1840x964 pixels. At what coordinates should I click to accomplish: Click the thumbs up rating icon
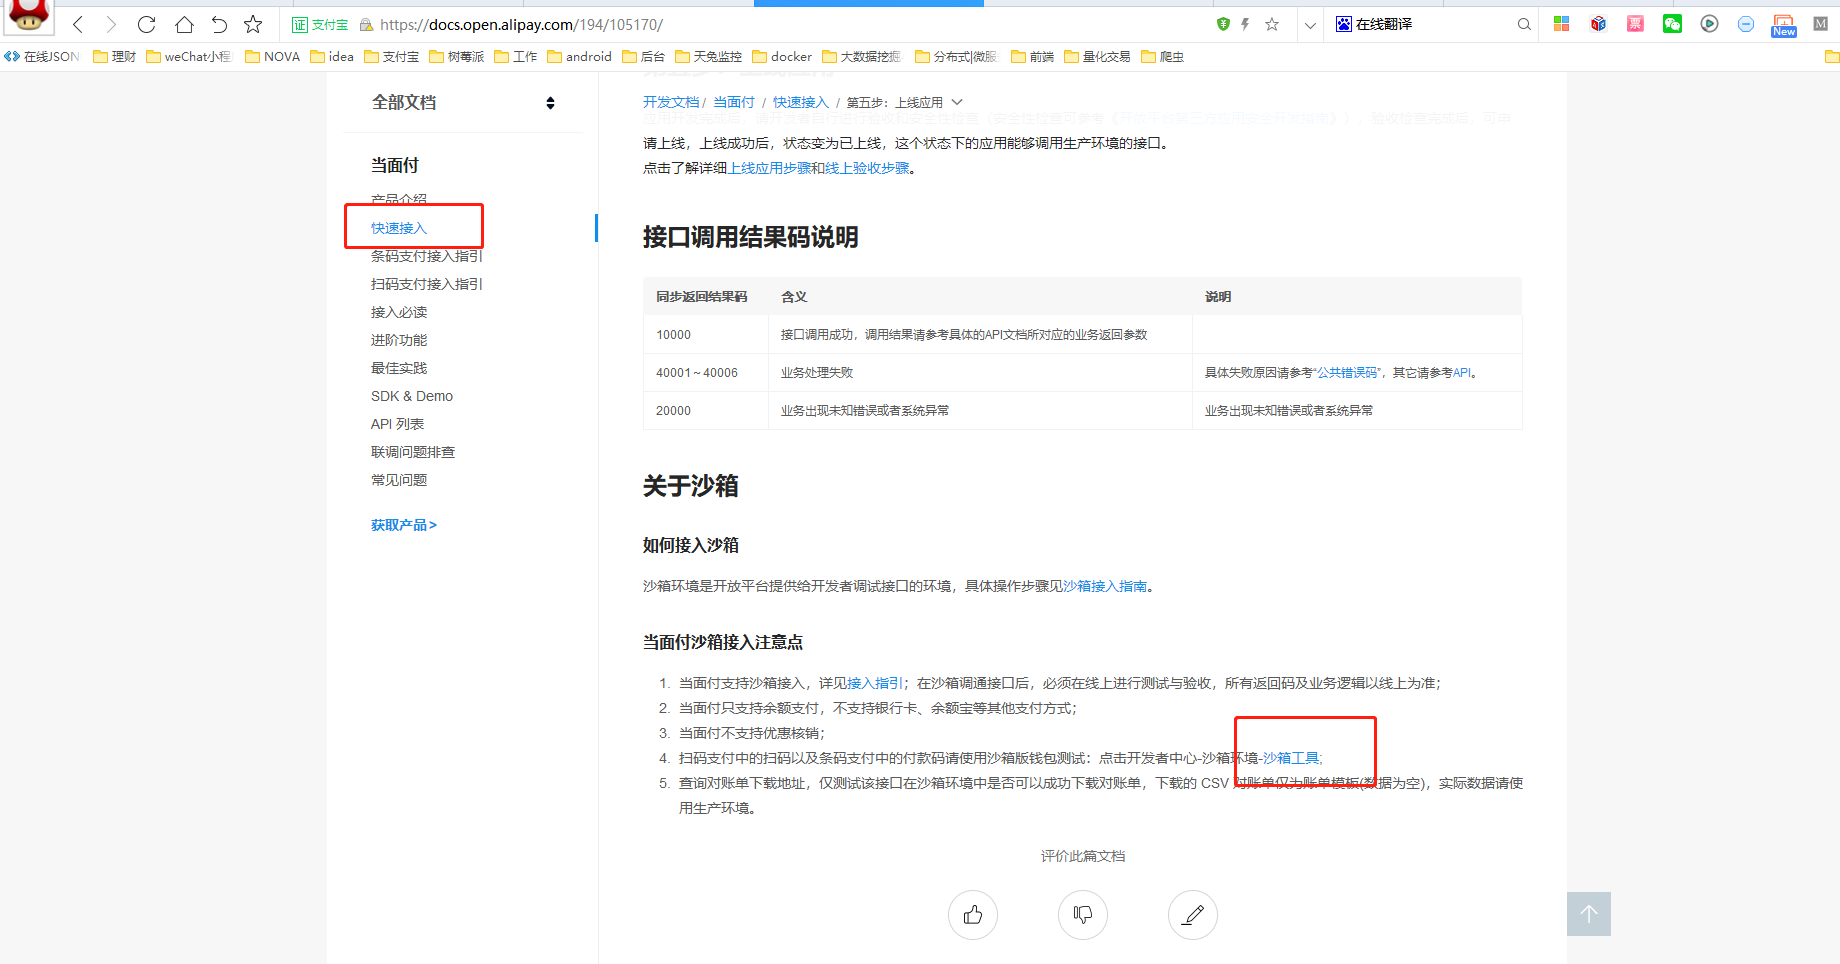point(972,914)
